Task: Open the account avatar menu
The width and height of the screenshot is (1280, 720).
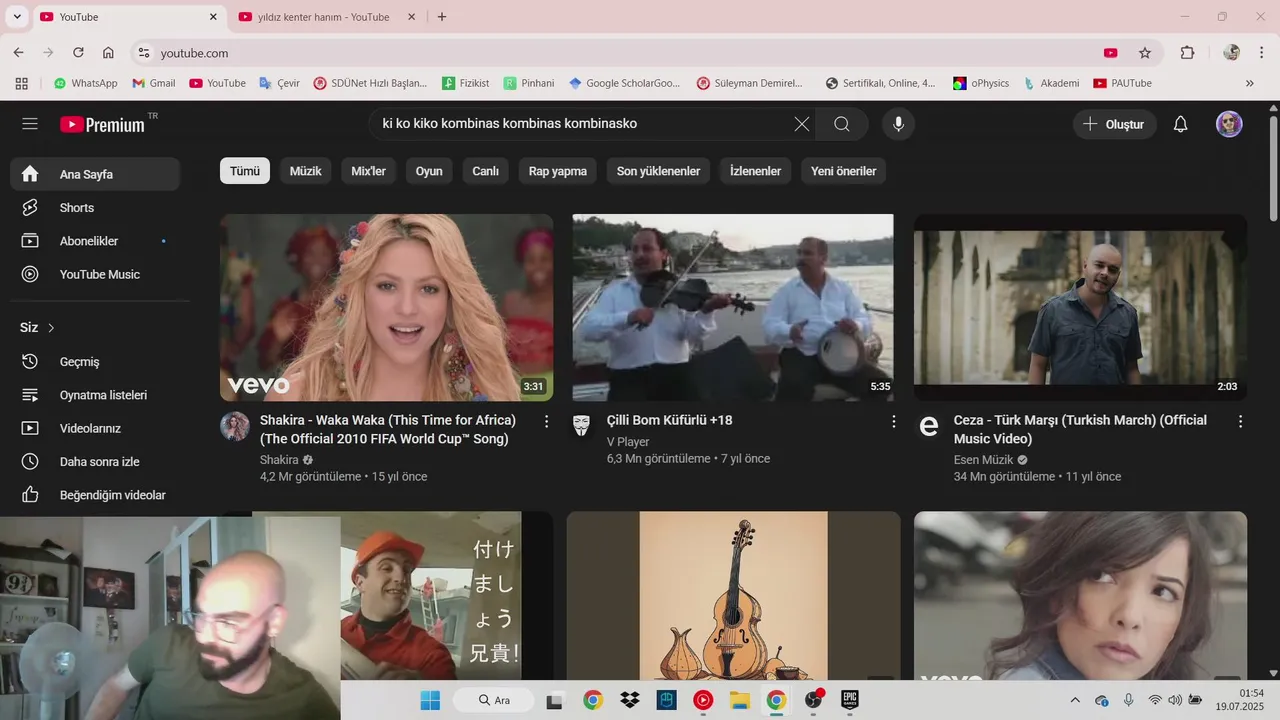Action: pos(1229,124)
